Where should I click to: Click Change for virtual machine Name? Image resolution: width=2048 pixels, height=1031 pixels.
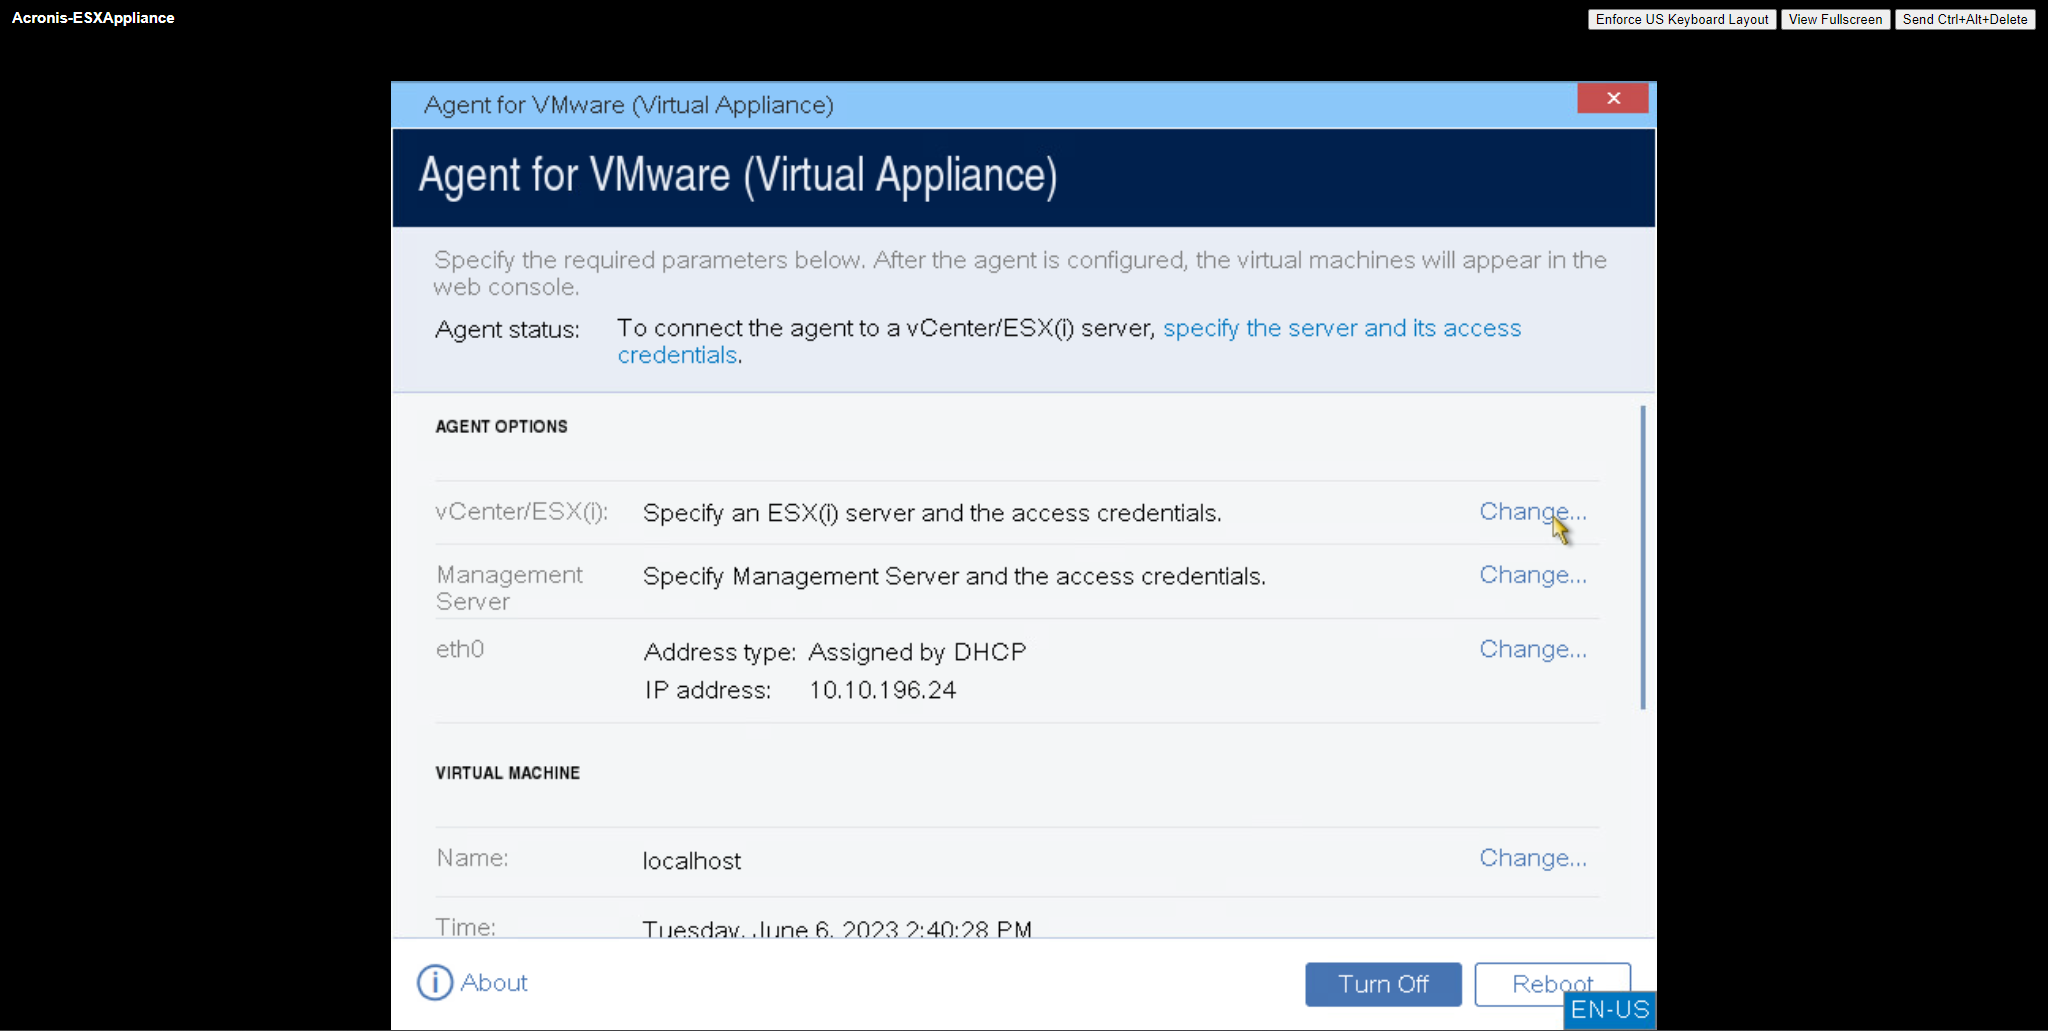pyautogui.click(x=1533, y=858)
